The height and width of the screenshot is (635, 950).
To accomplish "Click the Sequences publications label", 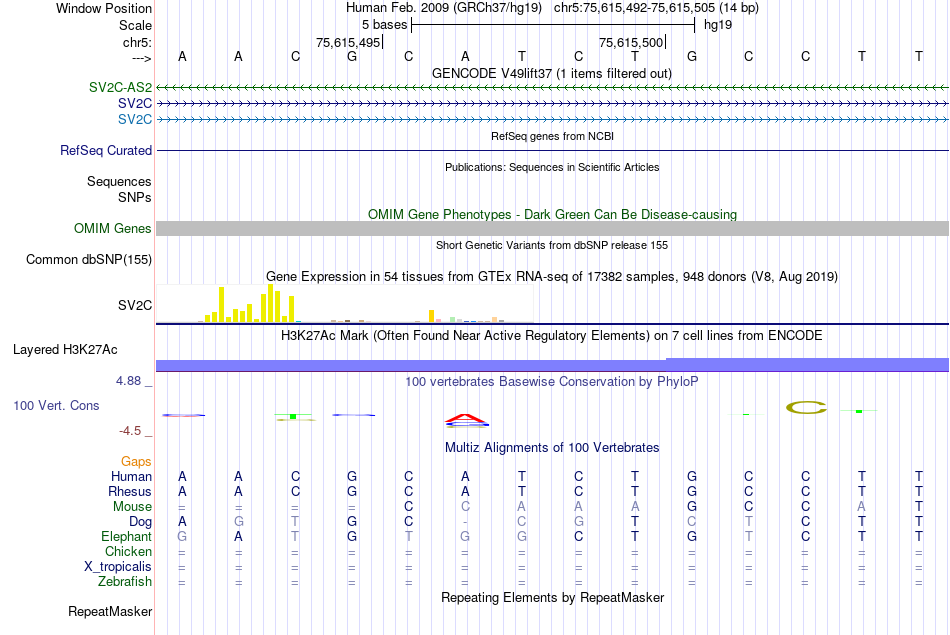I will tap(119, 181).
